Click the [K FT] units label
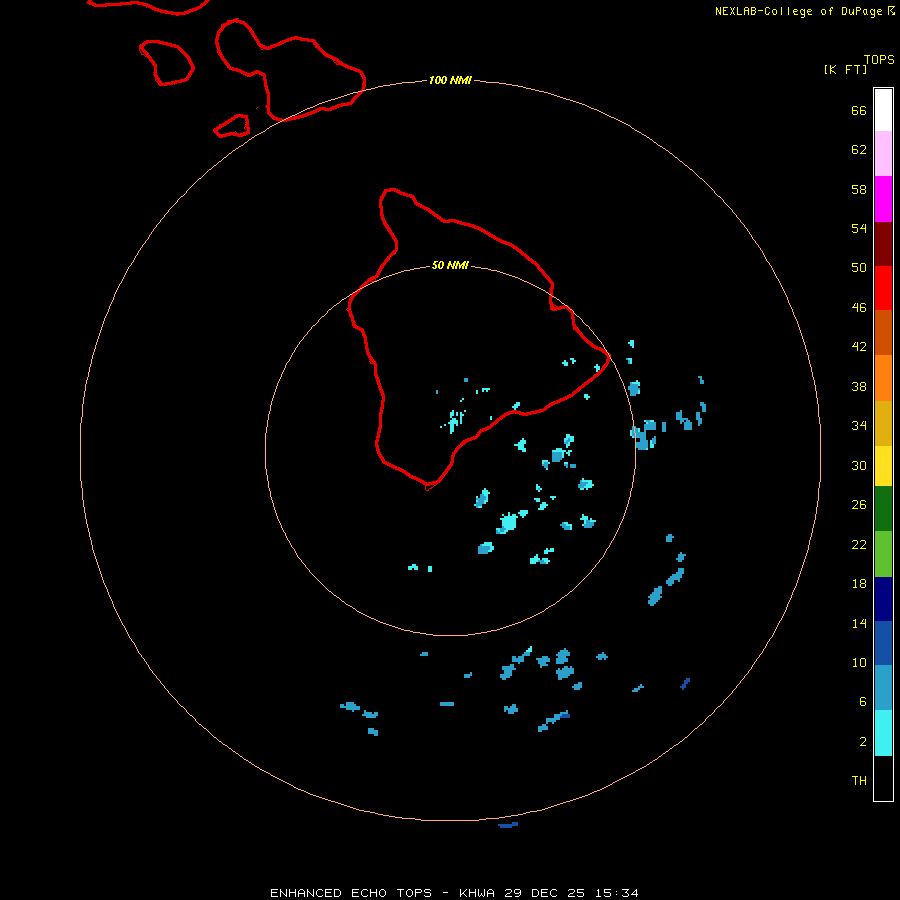 click(x=845, y=69)
